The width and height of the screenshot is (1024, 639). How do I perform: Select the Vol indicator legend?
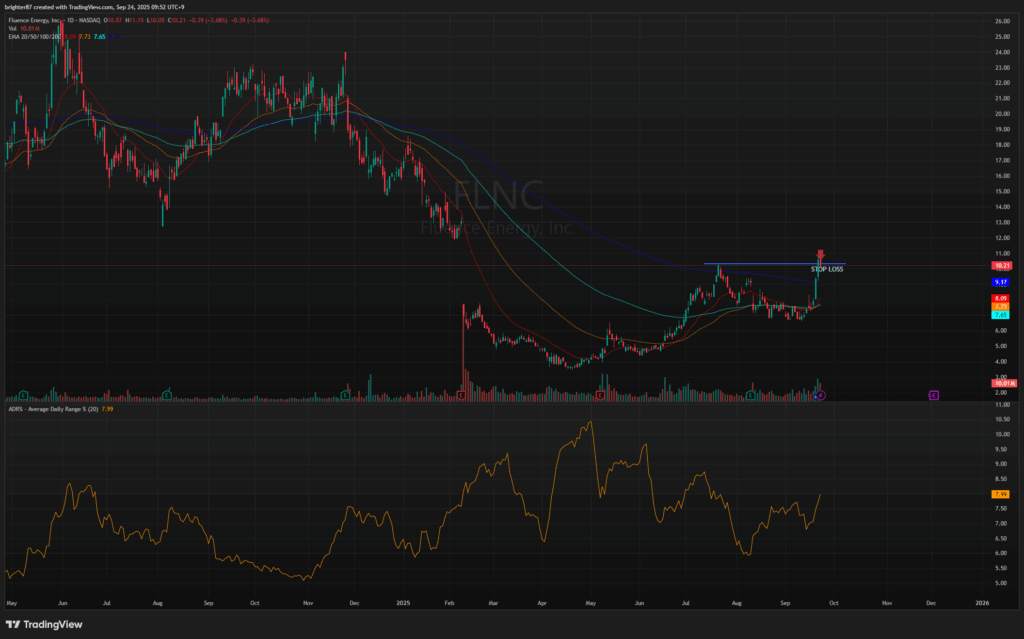point(24,29)
